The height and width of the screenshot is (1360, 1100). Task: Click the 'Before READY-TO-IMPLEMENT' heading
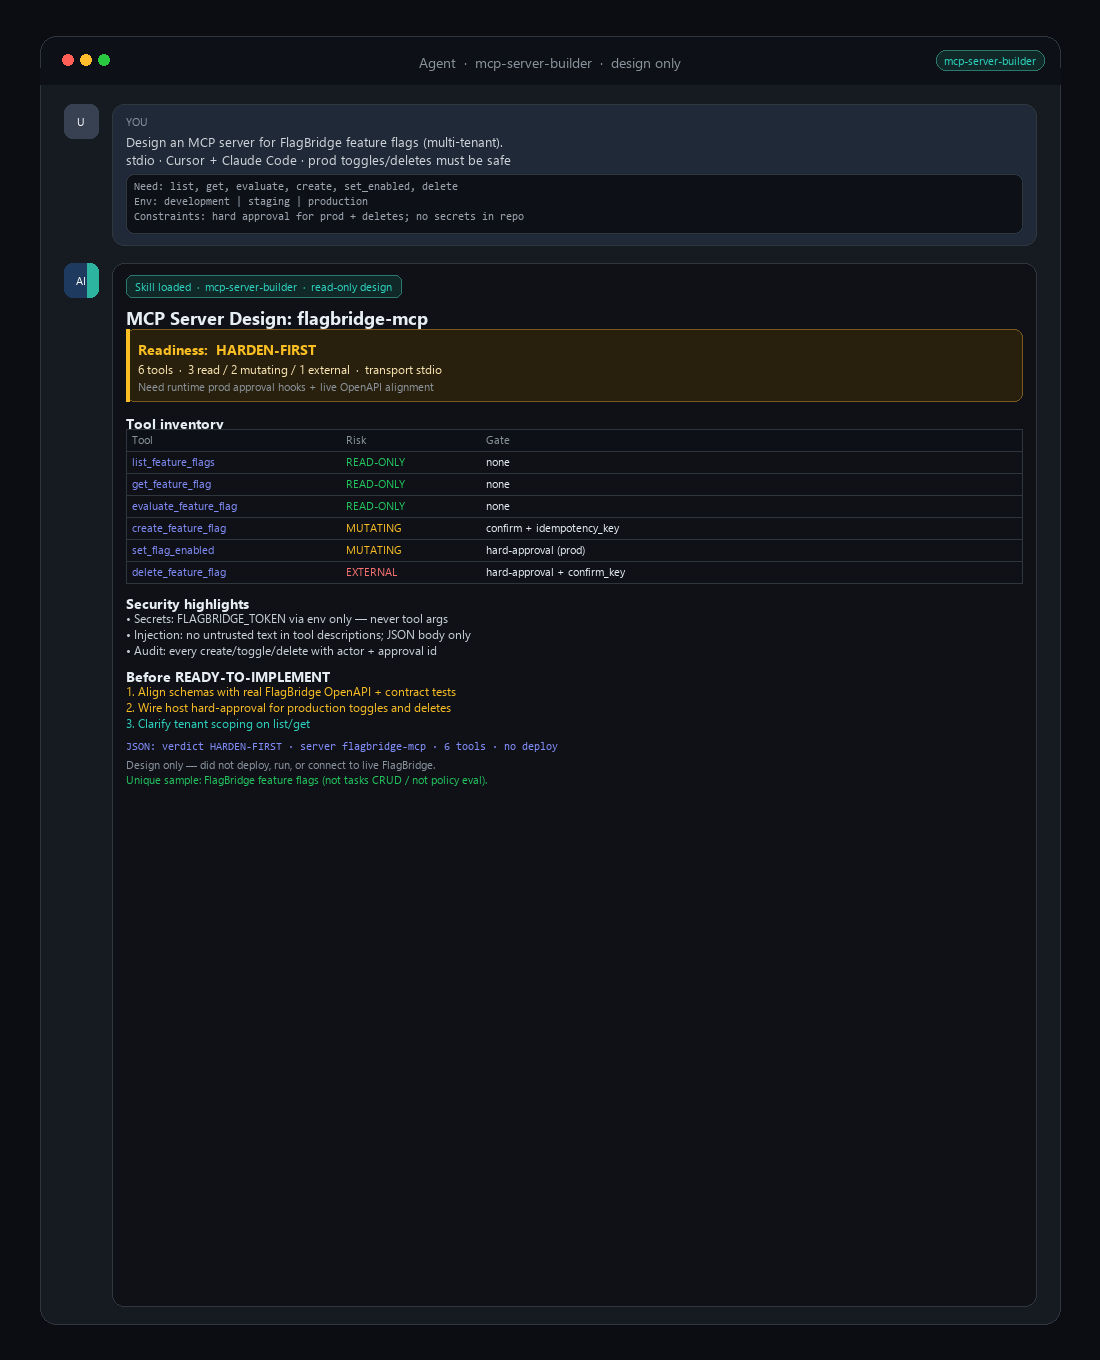click(228, 677)
